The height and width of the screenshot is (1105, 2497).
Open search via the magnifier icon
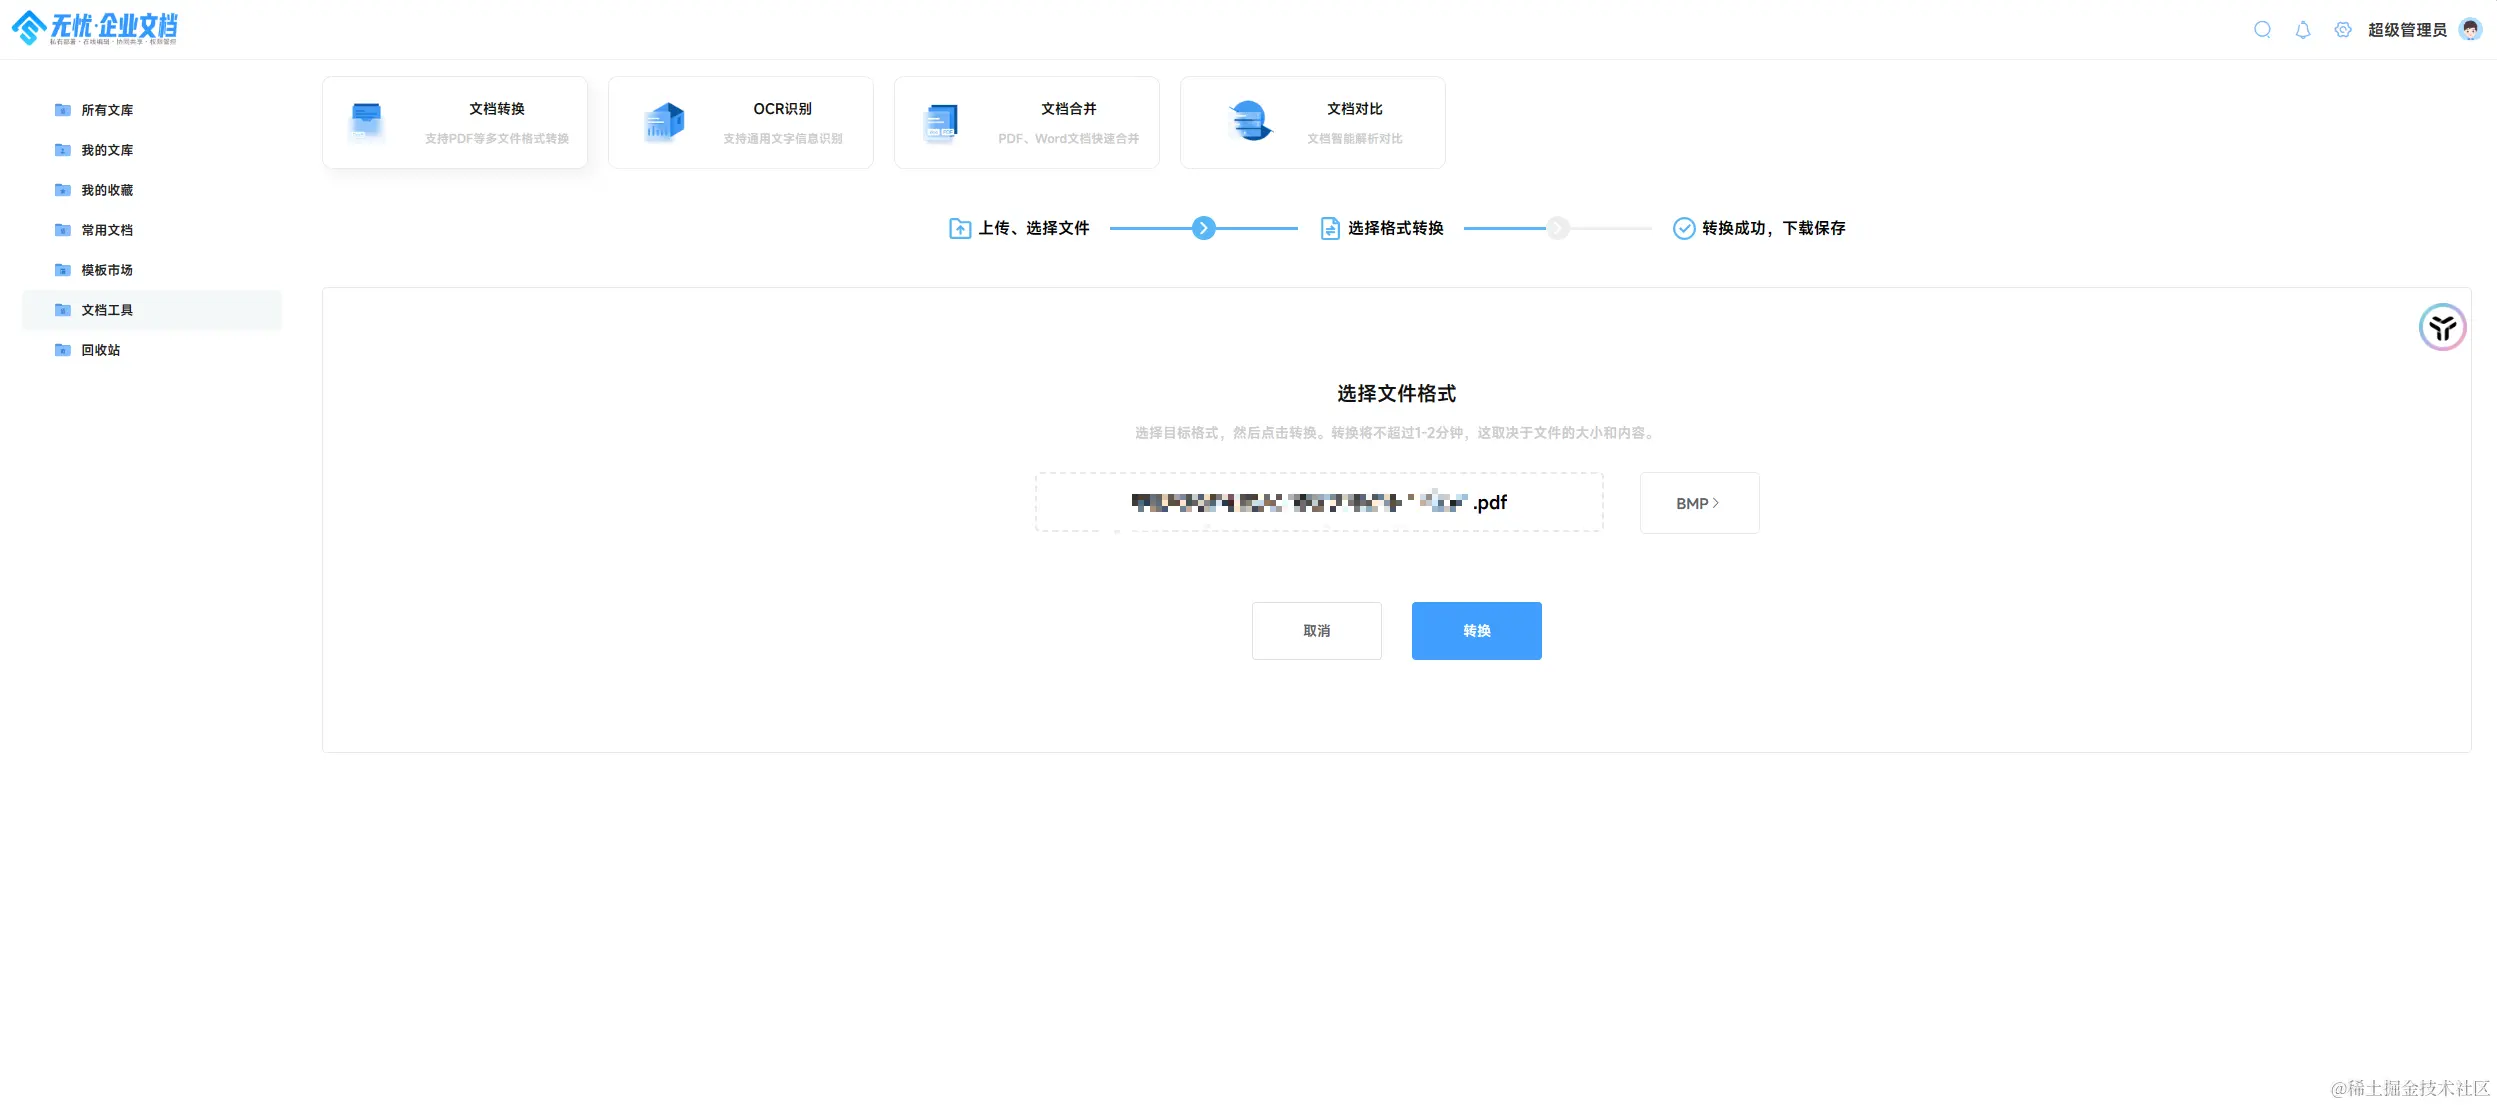[x=2262, y=29]
